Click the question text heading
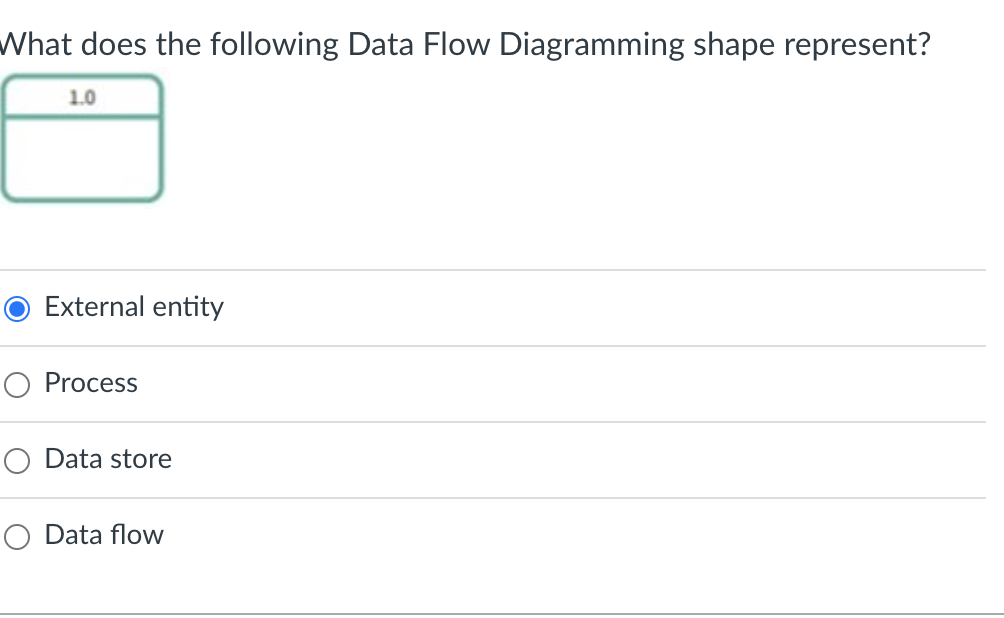The height and width of the screenshot is (618, 1004). tap(465, 44)
